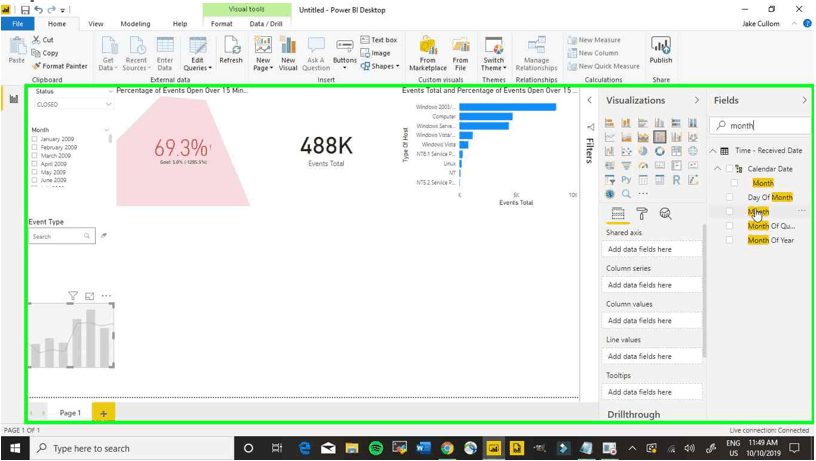The width and height of the screenshot is (816, 461).
Task: Open From Marketplace custom visuals
Action: 428,53
